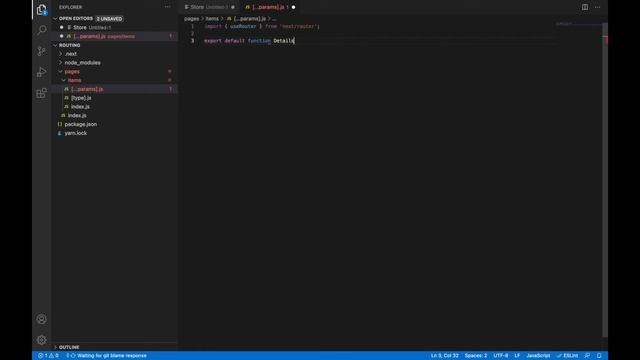
Task: Click LF end of line selector
Action: [x=517, y=356]
